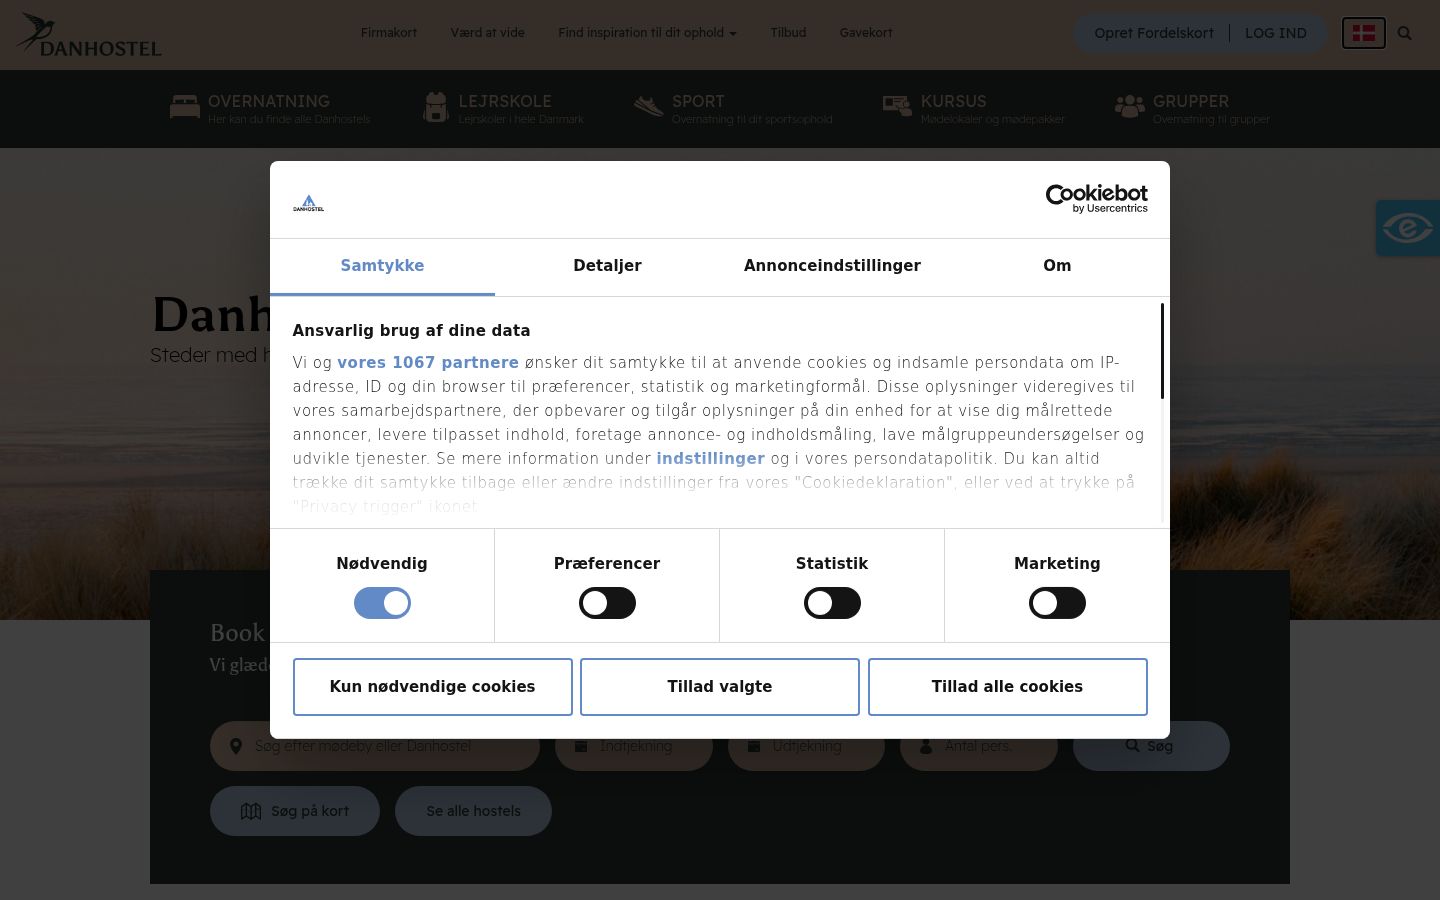Screen dimensions: 1440x900
Task: Click the Lejrskole backpack icon
Action: (x=436, y=107)
